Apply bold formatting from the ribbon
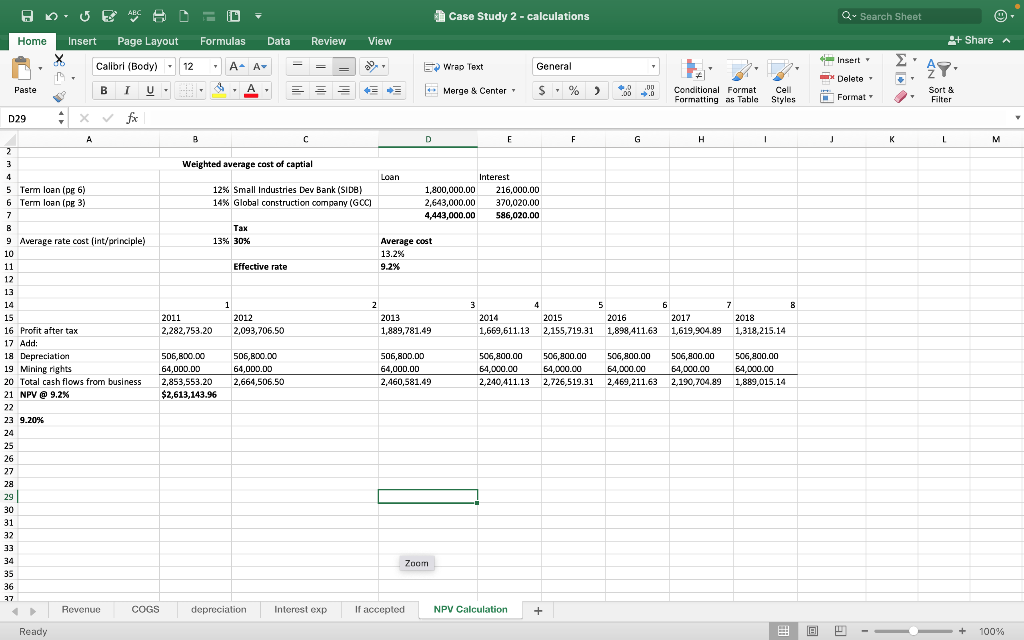The image size is (1024, 640). click(104, 90)
